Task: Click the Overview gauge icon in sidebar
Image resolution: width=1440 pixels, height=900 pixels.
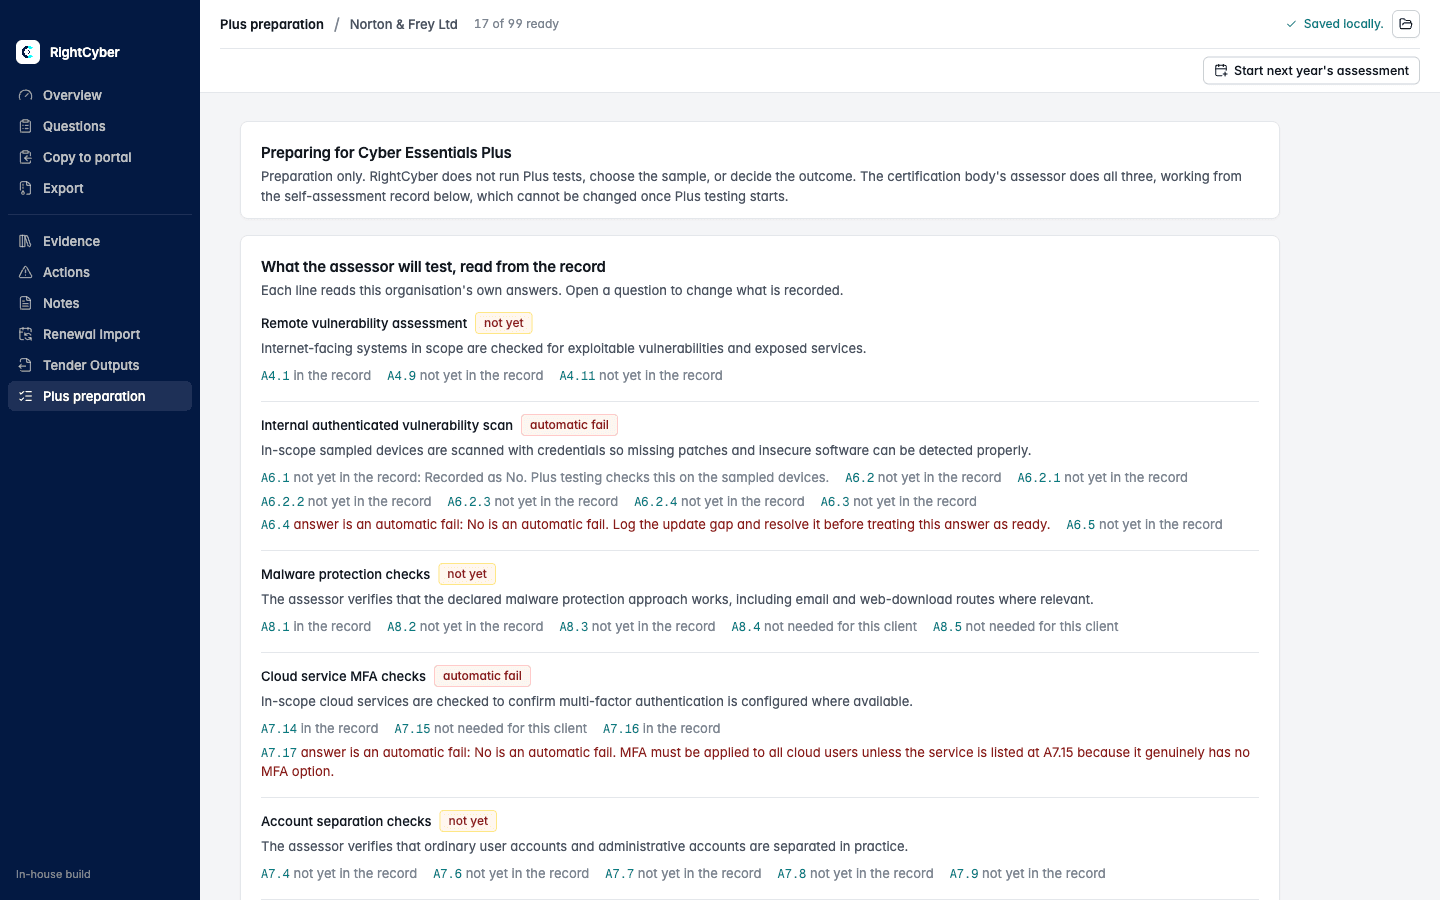Action: point(26,95)
